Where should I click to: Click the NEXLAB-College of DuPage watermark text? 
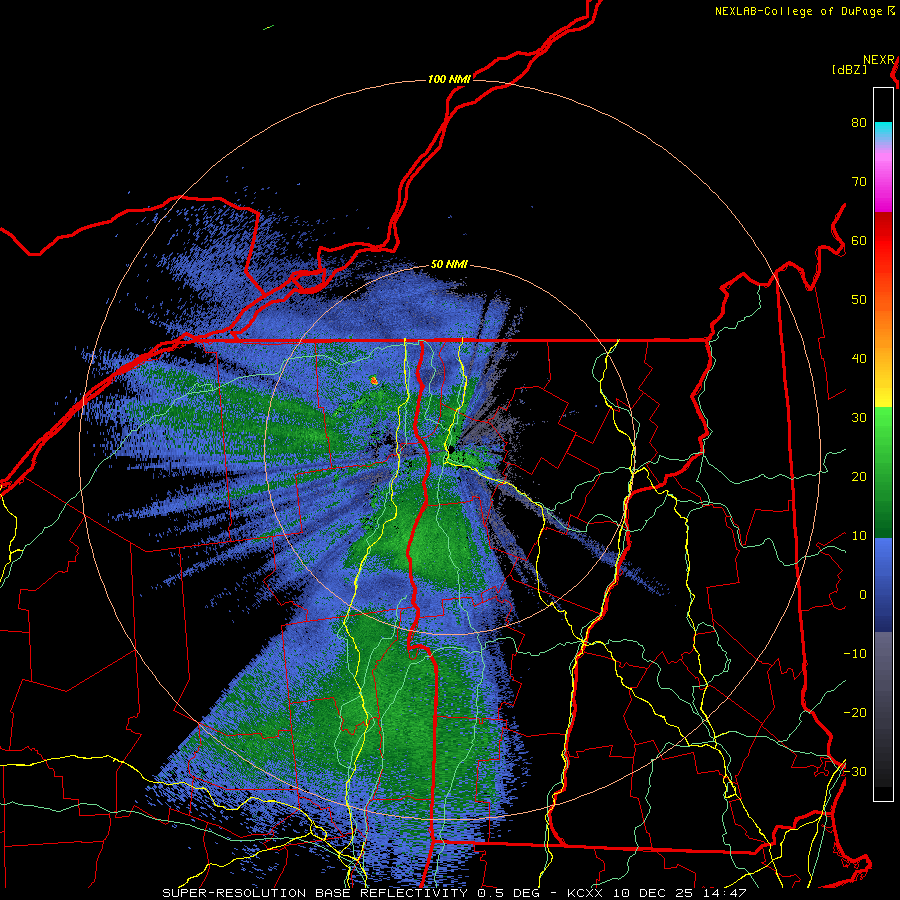coord(800,11)
